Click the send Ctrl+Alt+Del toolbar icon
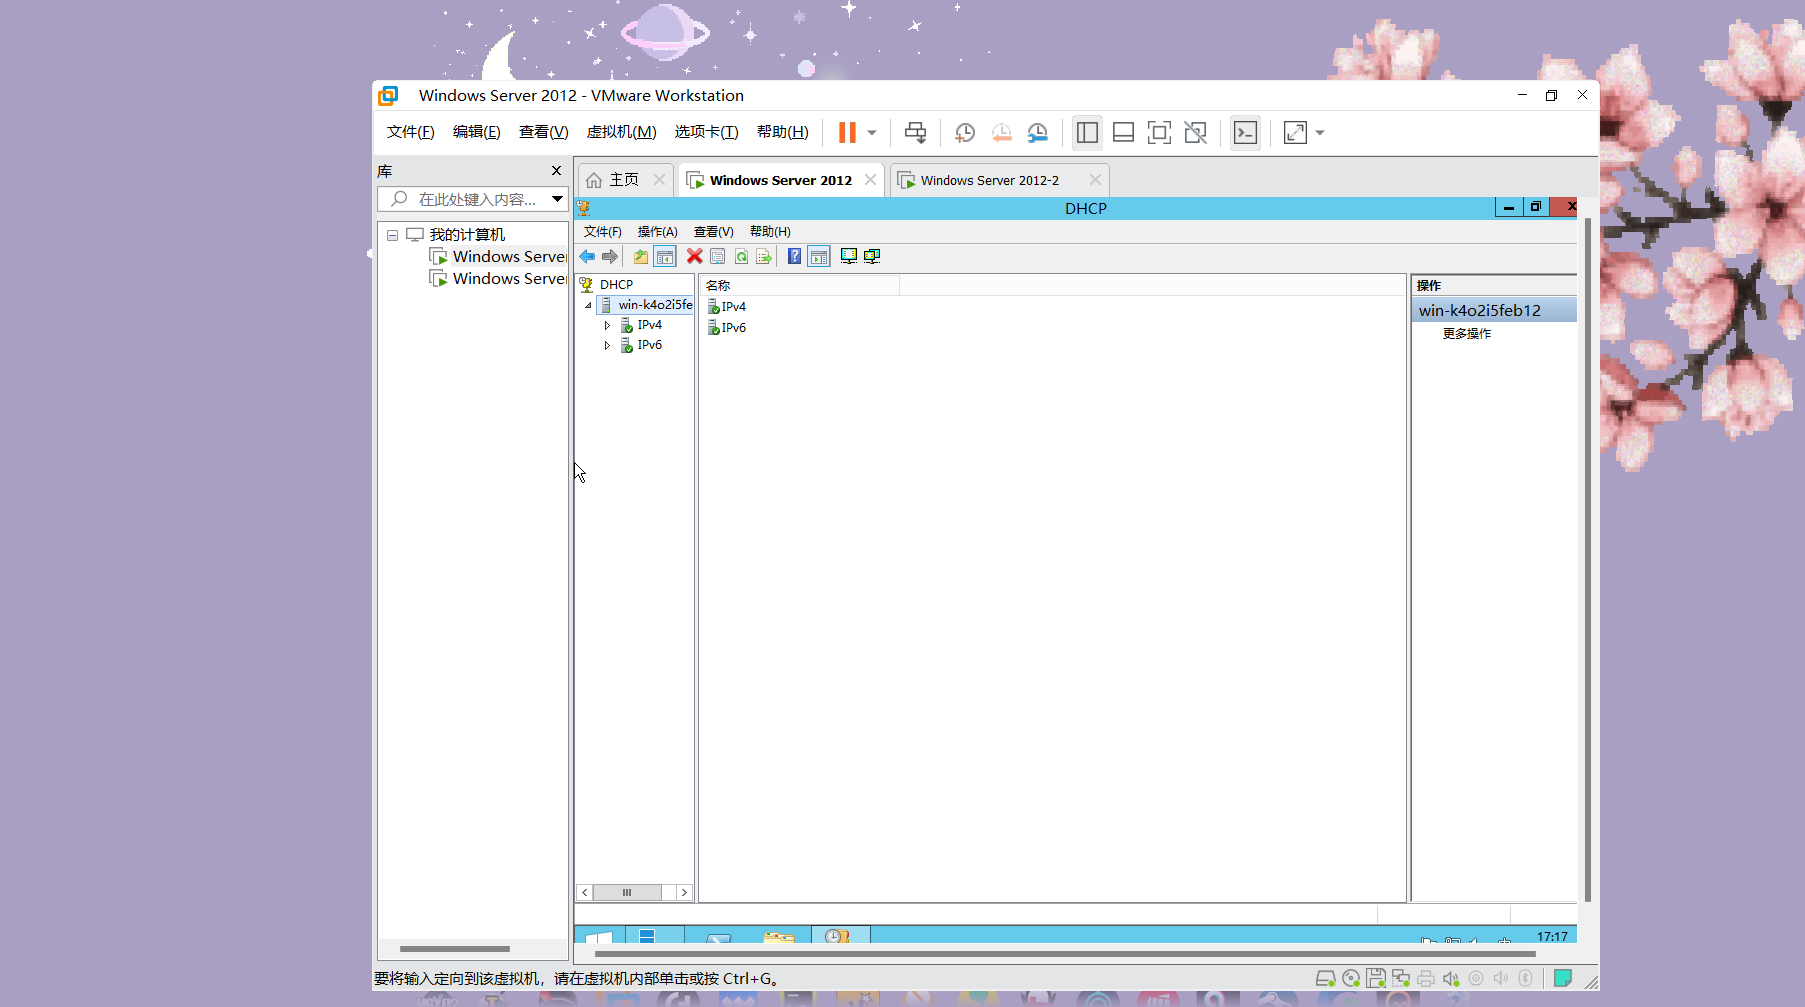 pyautogui.click(x=915, y=133)
